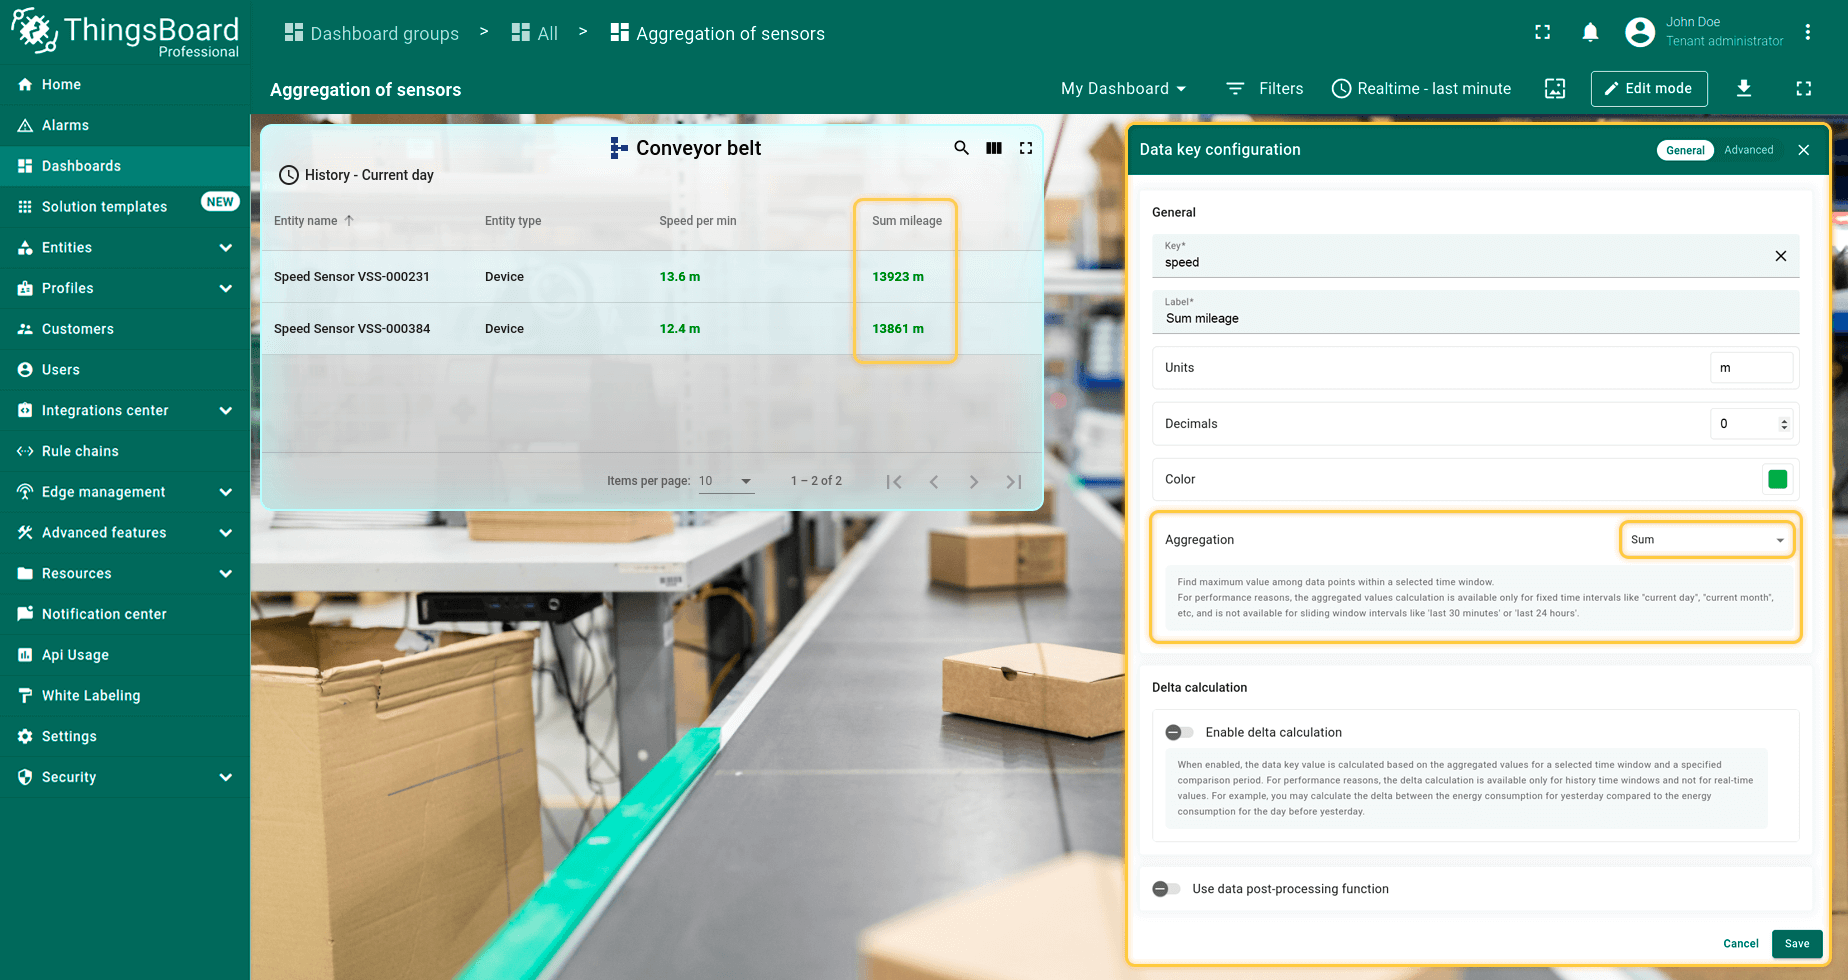
Task: Toggle data post-processing function switch
Action: click(1166, 889)
